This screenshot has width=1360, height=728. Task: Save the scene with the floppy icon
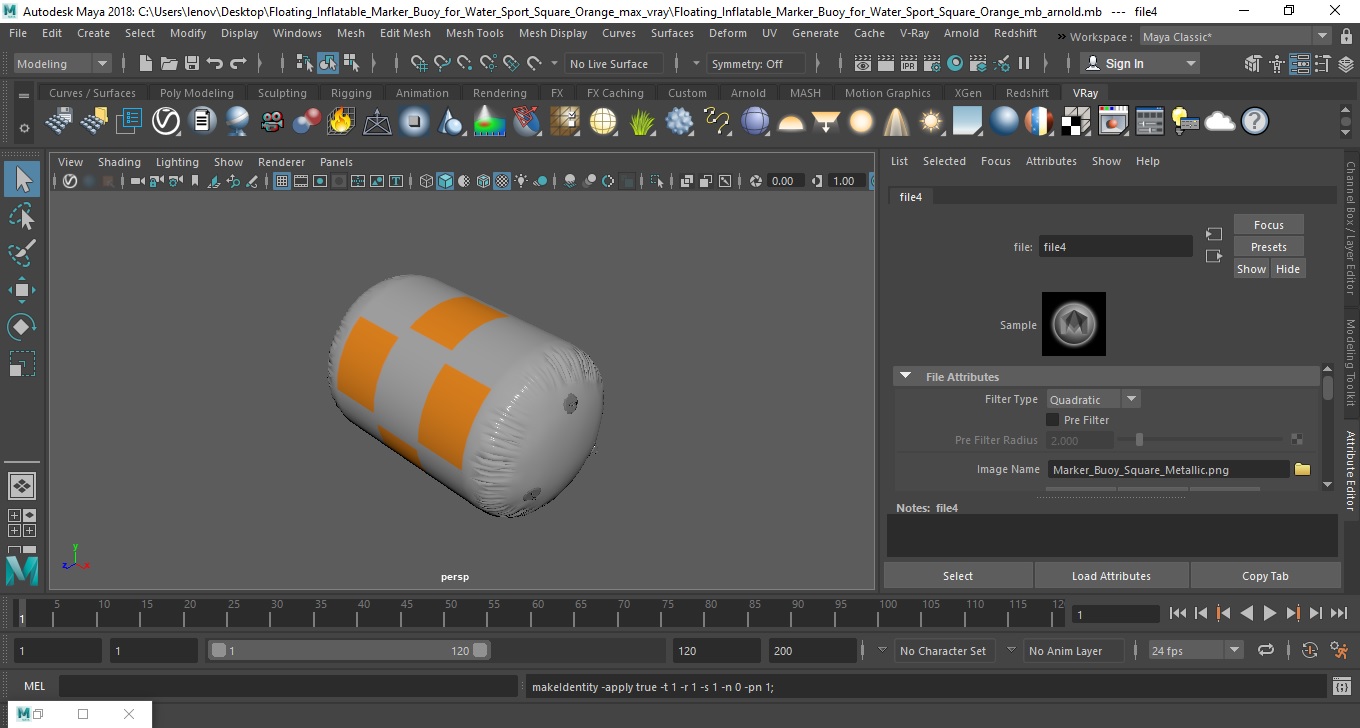point(191,63)
